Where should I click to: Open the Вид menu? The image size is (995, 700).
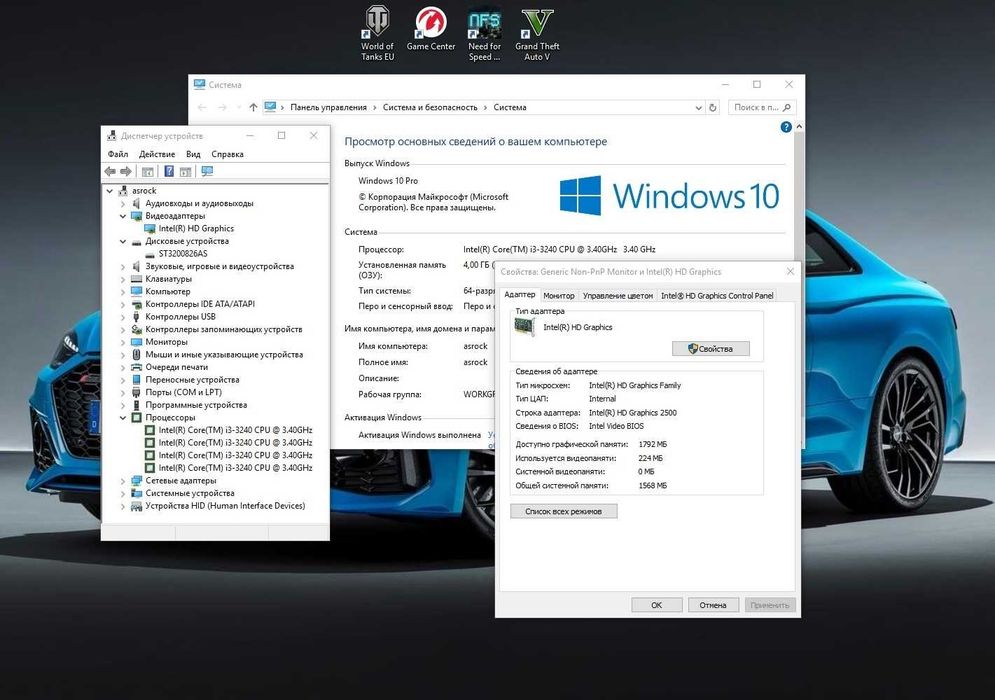click(193, 154)
